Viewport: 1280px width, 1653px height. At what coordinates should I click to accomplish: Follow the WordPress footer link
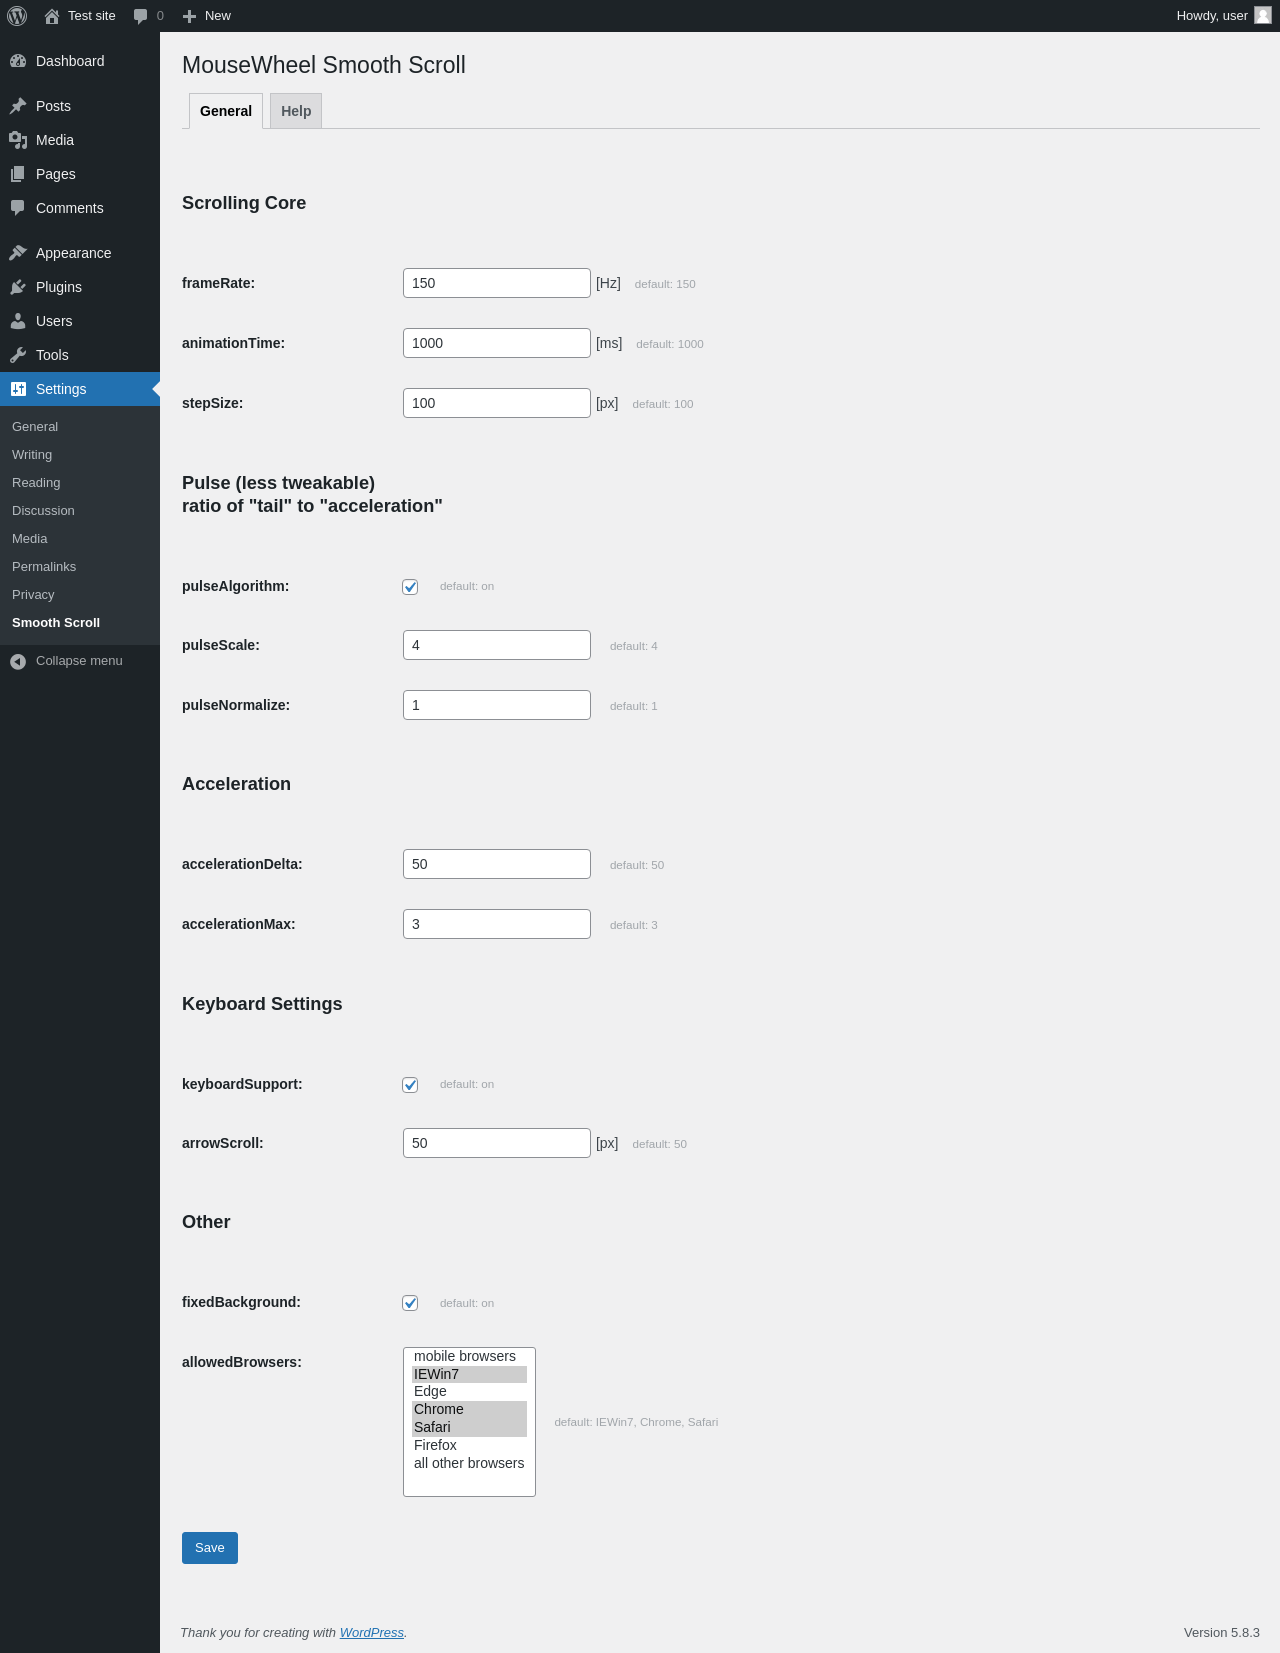point(372,1632)
